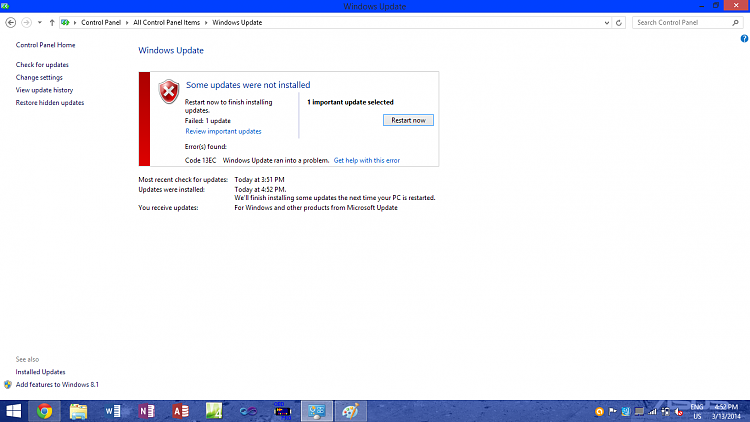The image size is (750, 422).
Task: Click the ENG US language indicator
Action: (x=697, y=411)
